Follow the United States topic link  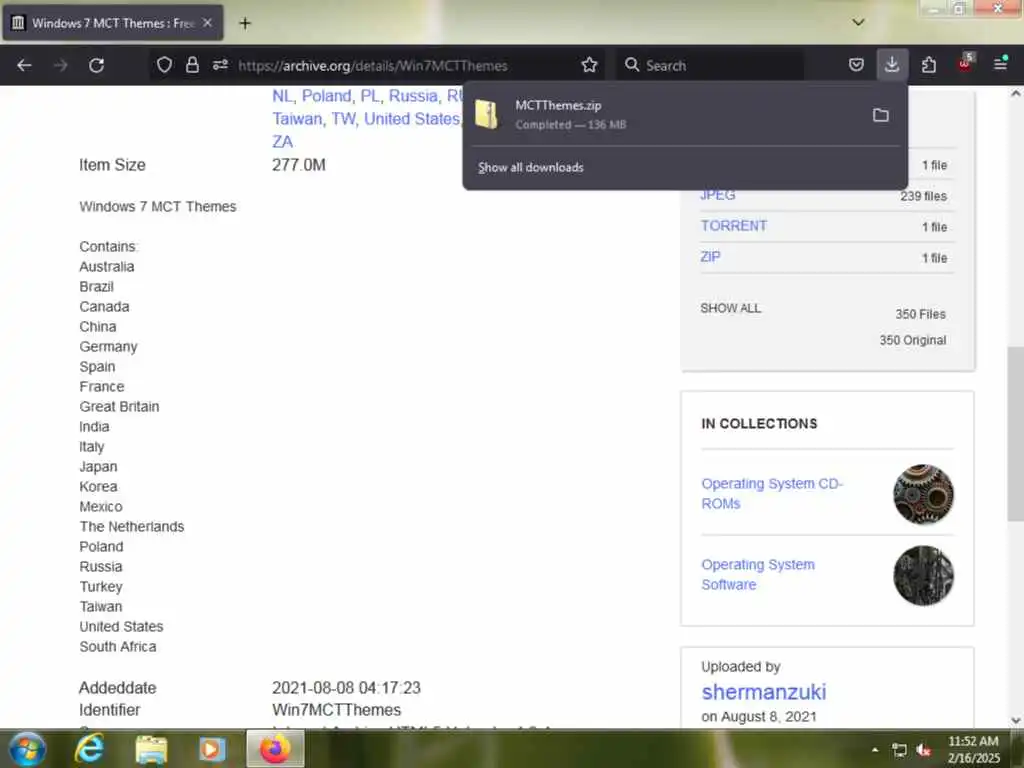point(411,119)
